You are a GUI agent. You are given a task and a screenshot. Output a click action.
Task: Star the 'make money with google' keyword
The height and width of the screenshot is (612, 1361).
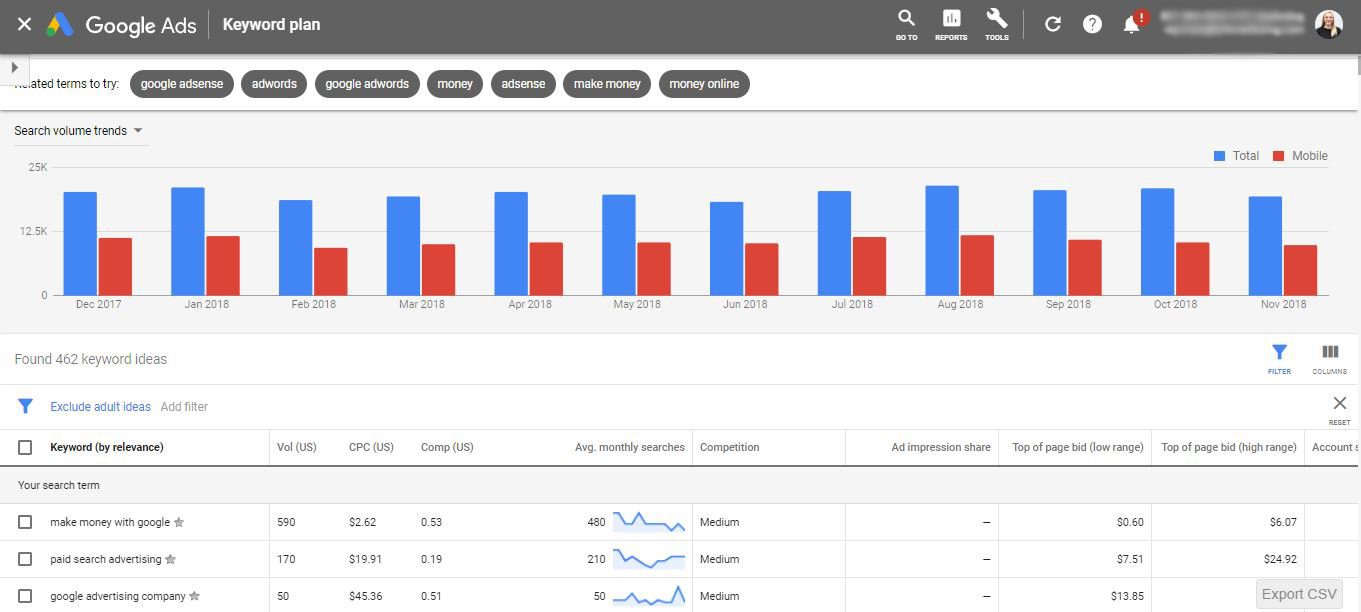click(179, 522)
